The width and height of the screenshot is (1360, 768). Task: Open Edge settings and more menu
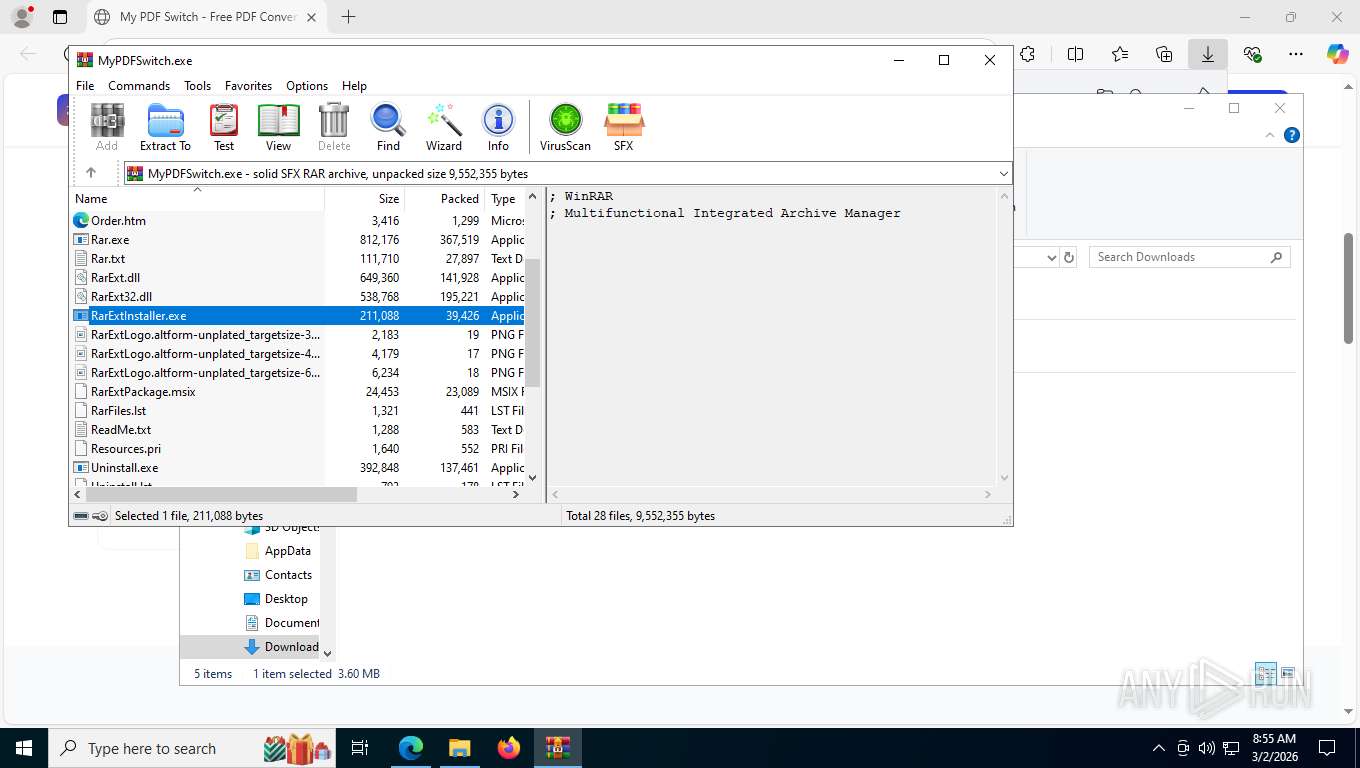pyautogui.click(x=1296, y=54)
